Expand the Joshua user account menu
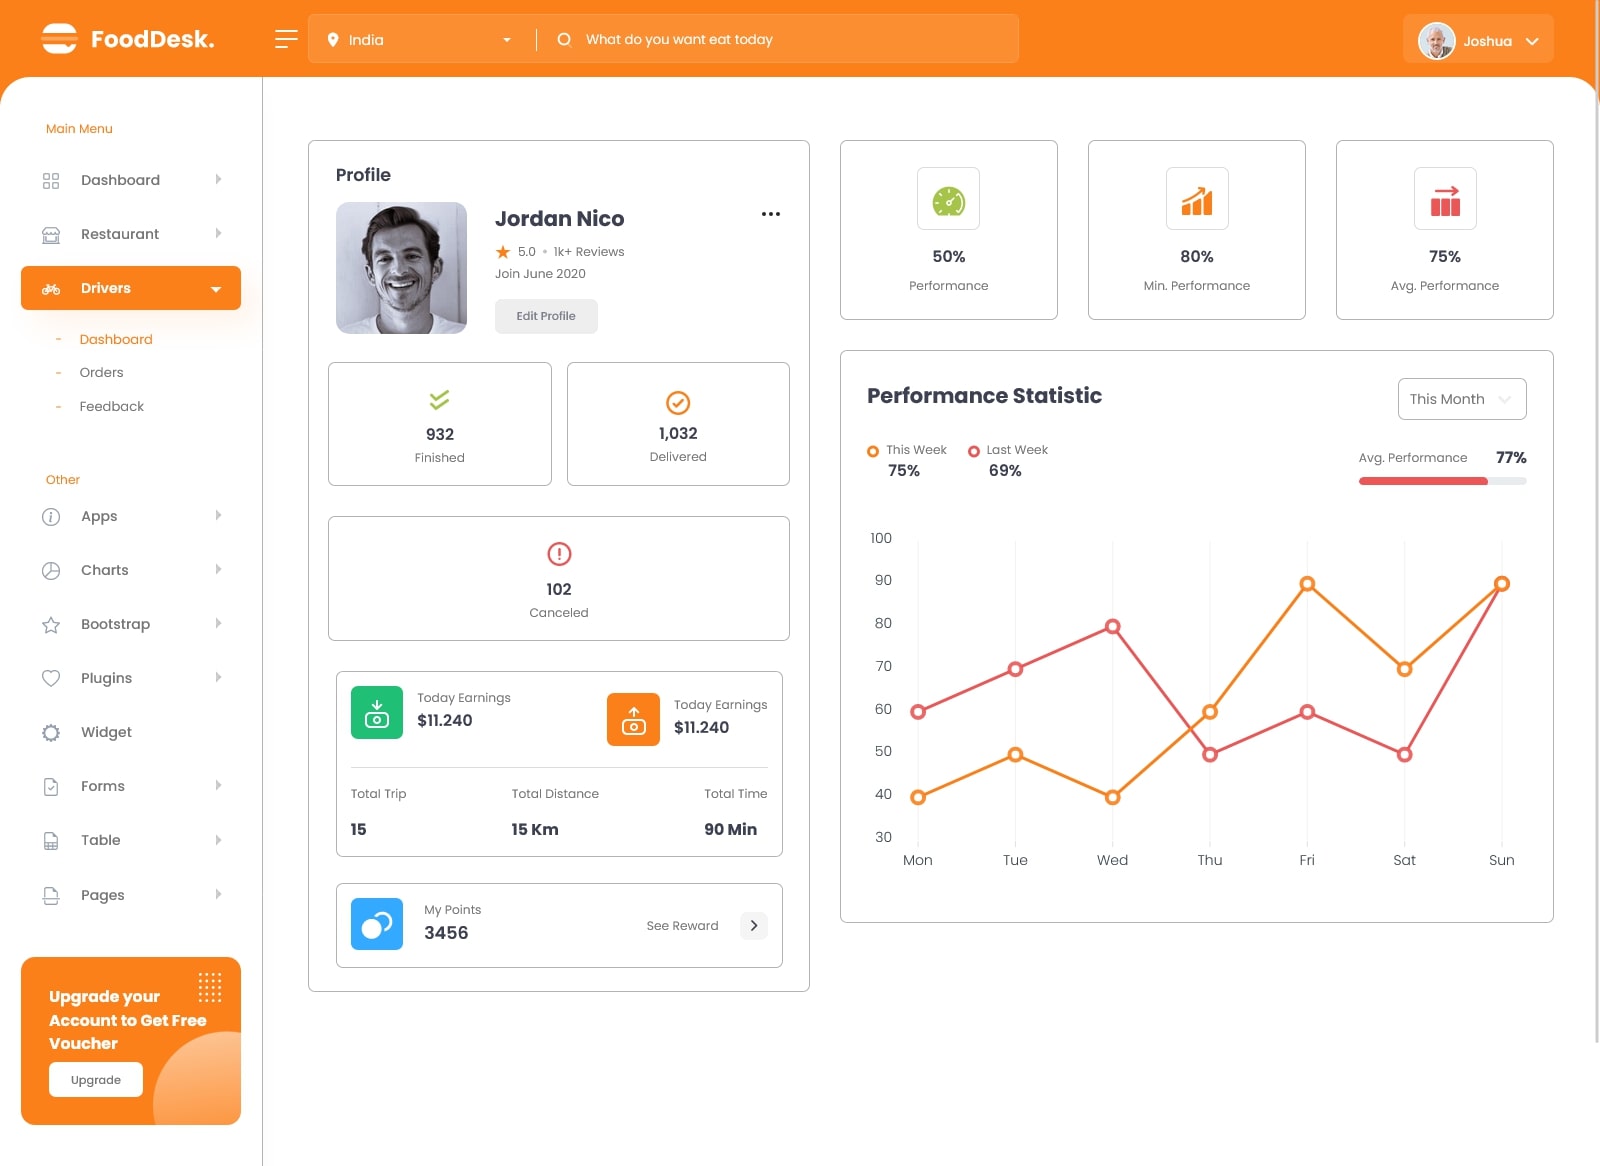1600x1166 pixels. point(1478,40)
